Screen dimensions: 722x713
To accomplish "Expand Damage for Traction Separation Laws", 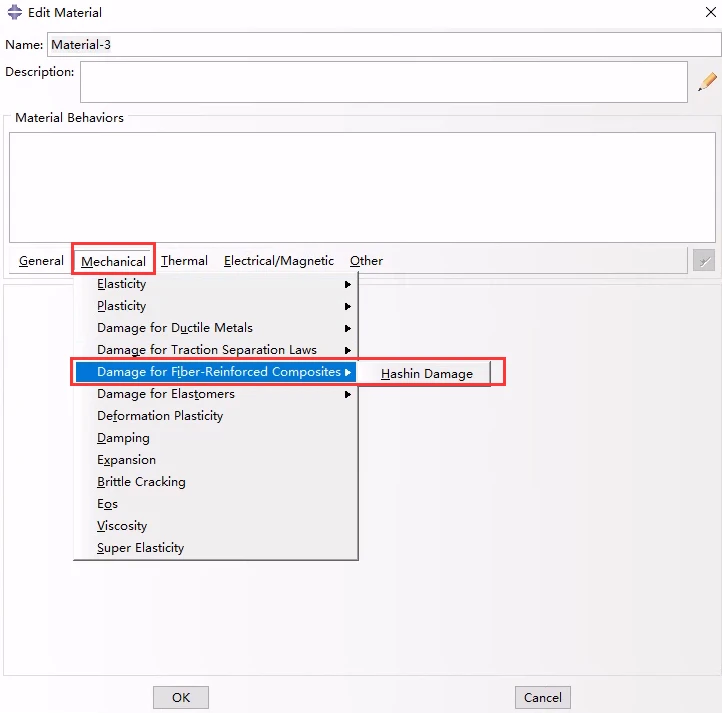I will (216, 350).
